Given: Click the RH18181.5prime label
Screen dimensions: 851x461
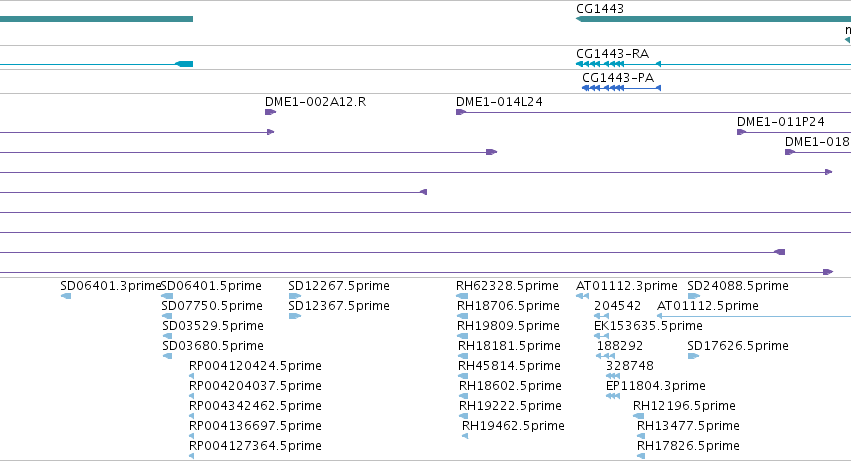Looking at the screenshot, I should 509,346.
